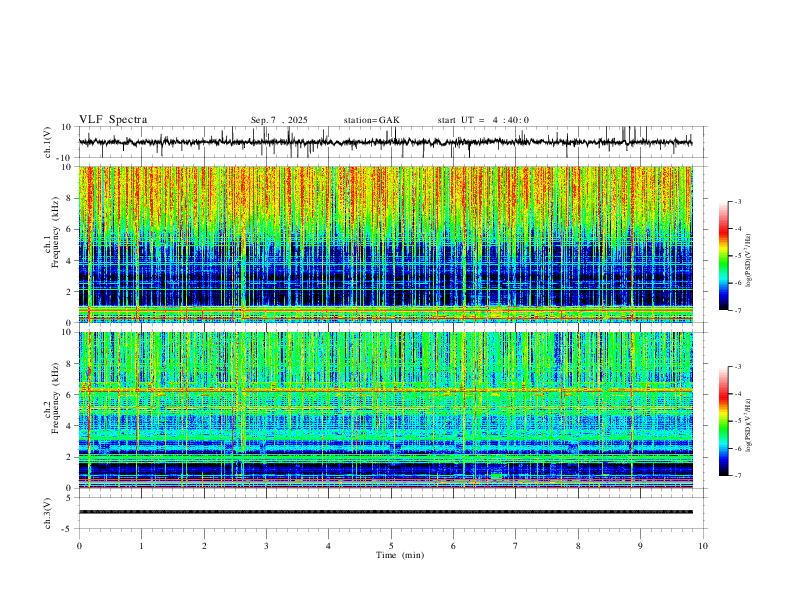Click the "Time (min)" axis label
The width and height of the screenshot is (792, 612).
coord(400,555)
